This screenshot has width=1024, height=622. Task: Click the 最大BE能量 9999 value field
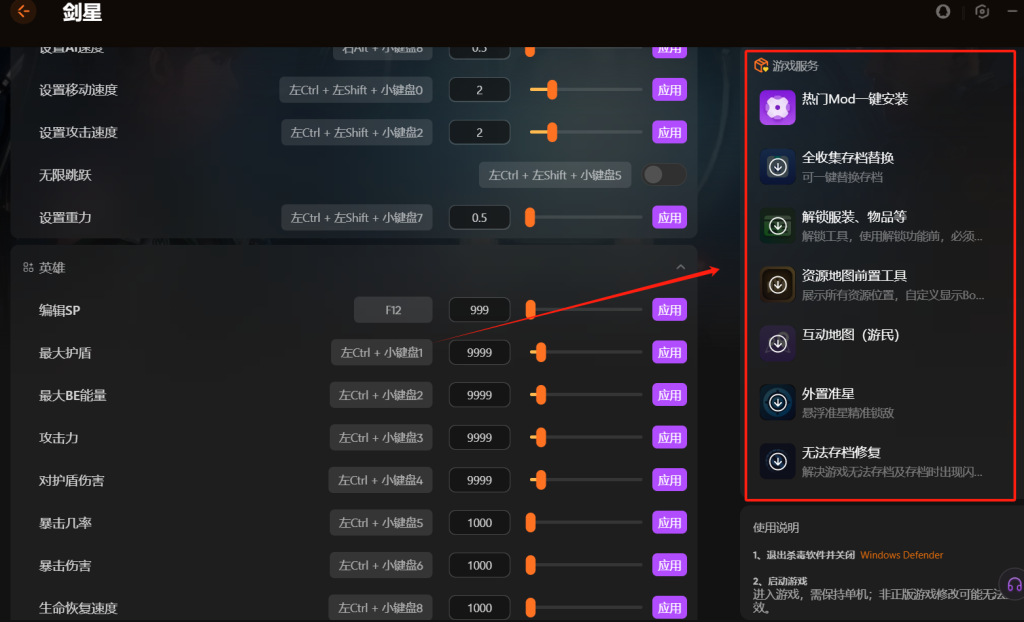coord(479,395)
